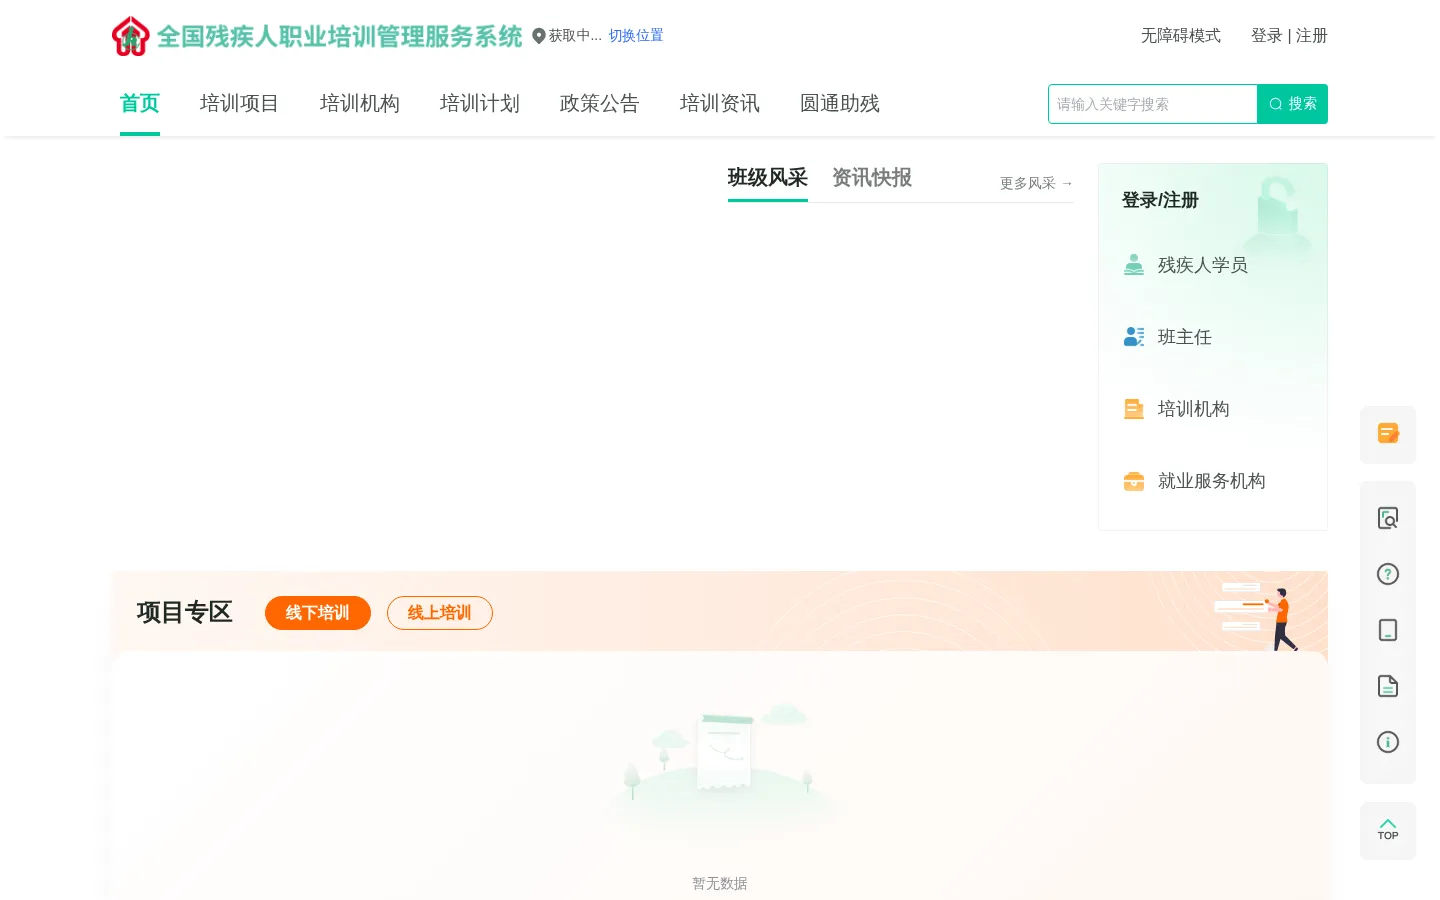Click the 登录 link in header
This screenshot has height=900, width=1440.
1267,36
